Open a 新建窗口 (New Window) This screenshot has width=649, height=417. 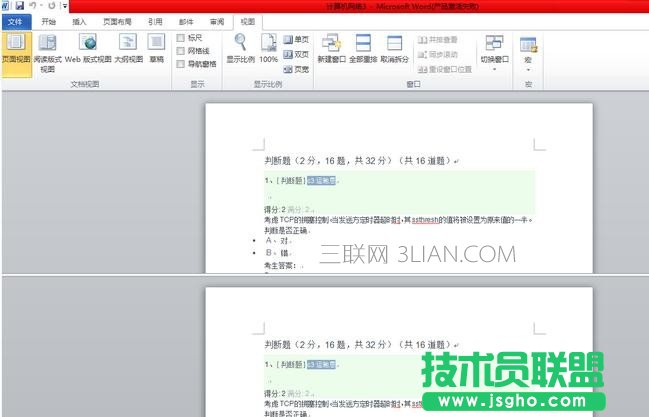pos(332,49)
